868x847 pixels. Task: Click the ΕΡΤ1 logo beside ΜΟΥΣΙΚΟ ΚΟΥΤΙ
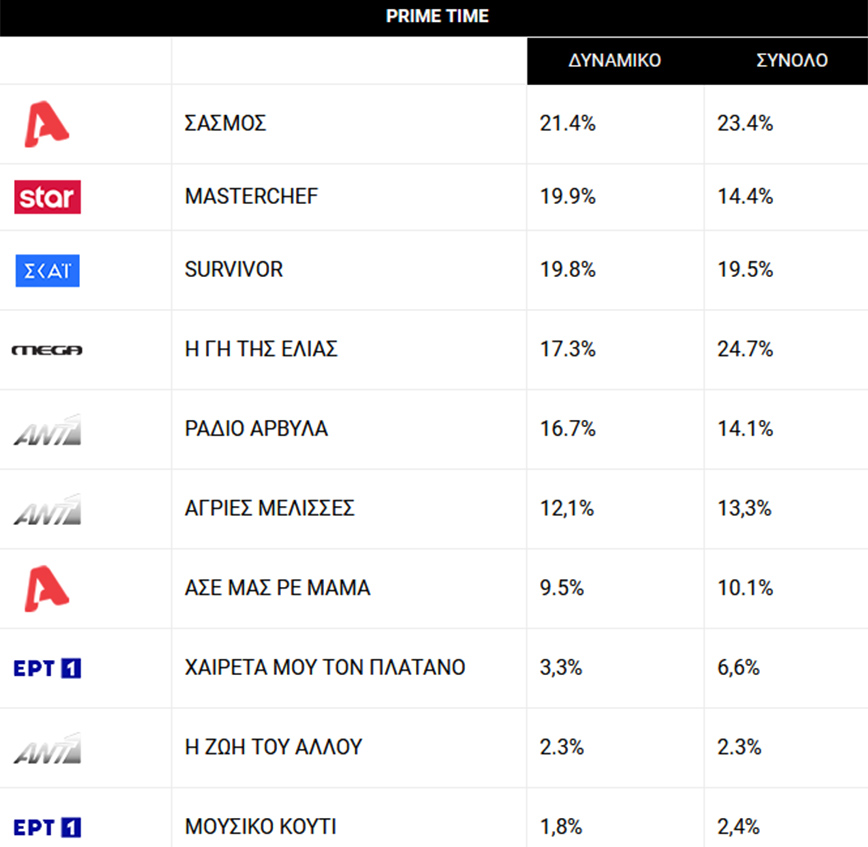47,827
